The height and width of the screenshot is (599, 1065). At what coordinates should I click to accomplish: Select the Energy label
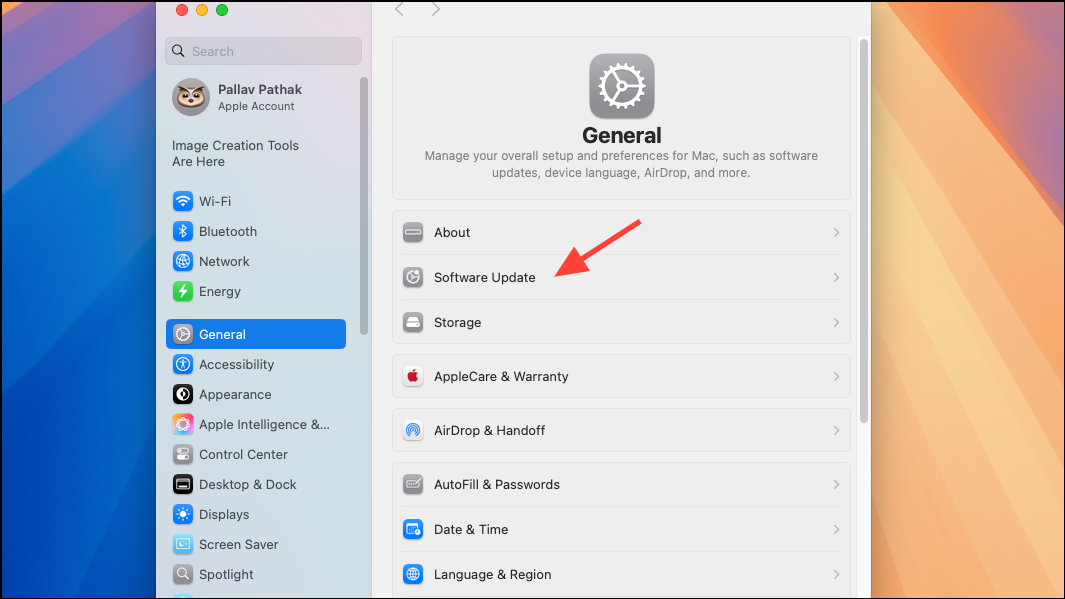[219, 291]
